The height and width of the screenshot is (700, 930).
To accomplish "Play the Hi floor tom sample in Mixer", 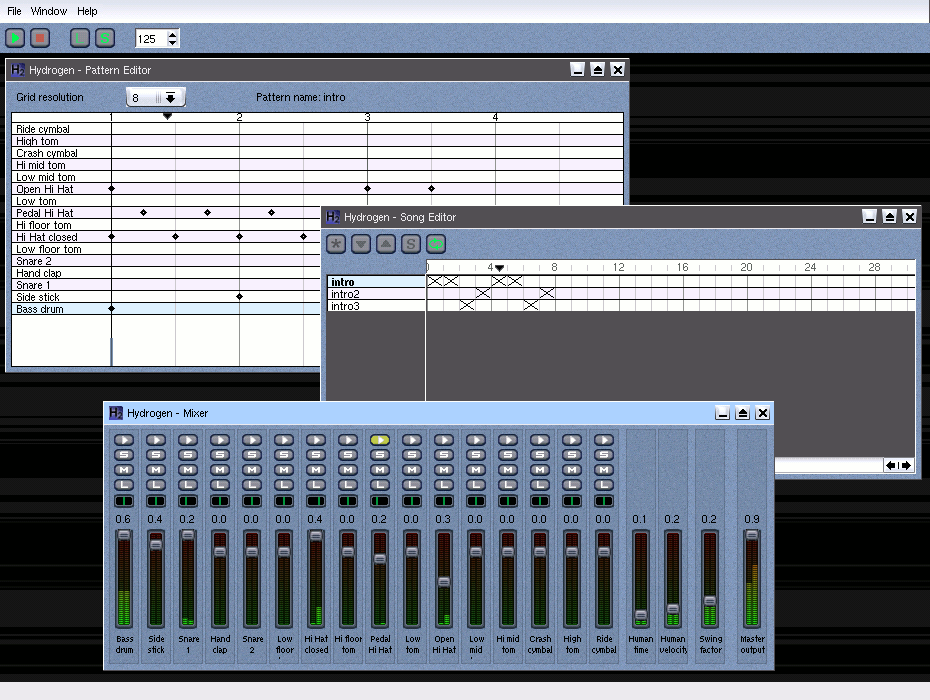I will point(348,440).
